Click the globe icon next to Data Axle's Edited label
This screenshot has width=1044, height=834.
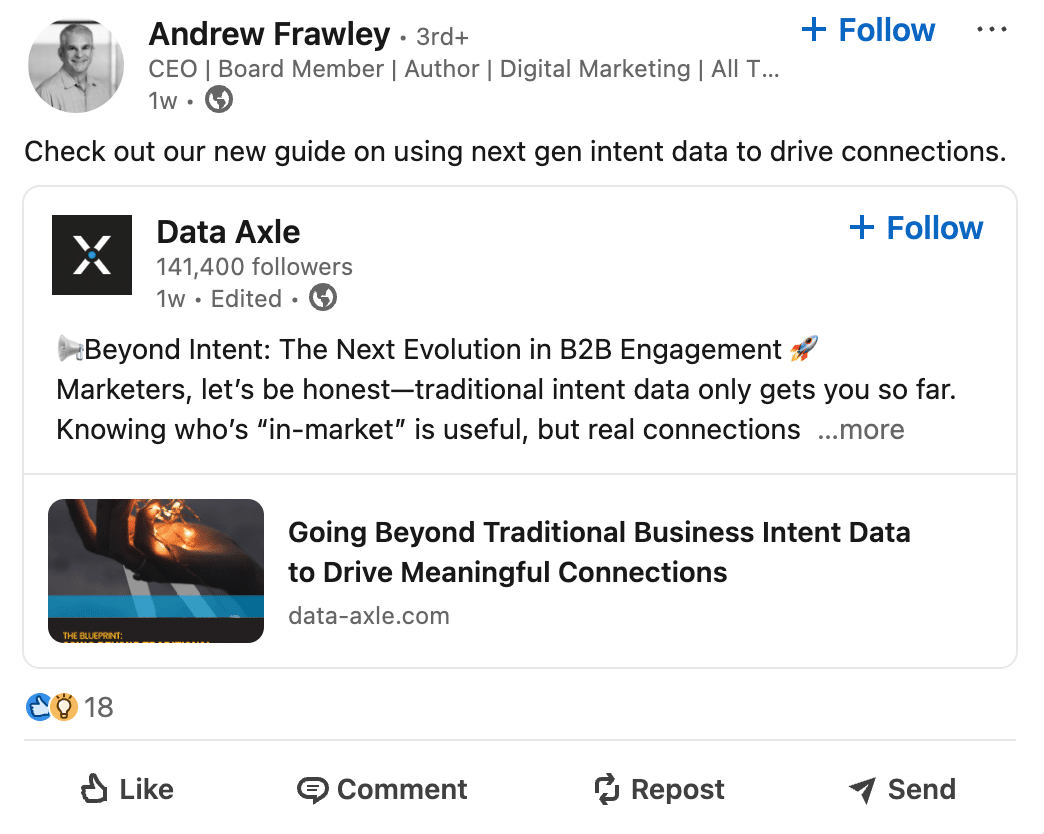click(322, 297)
